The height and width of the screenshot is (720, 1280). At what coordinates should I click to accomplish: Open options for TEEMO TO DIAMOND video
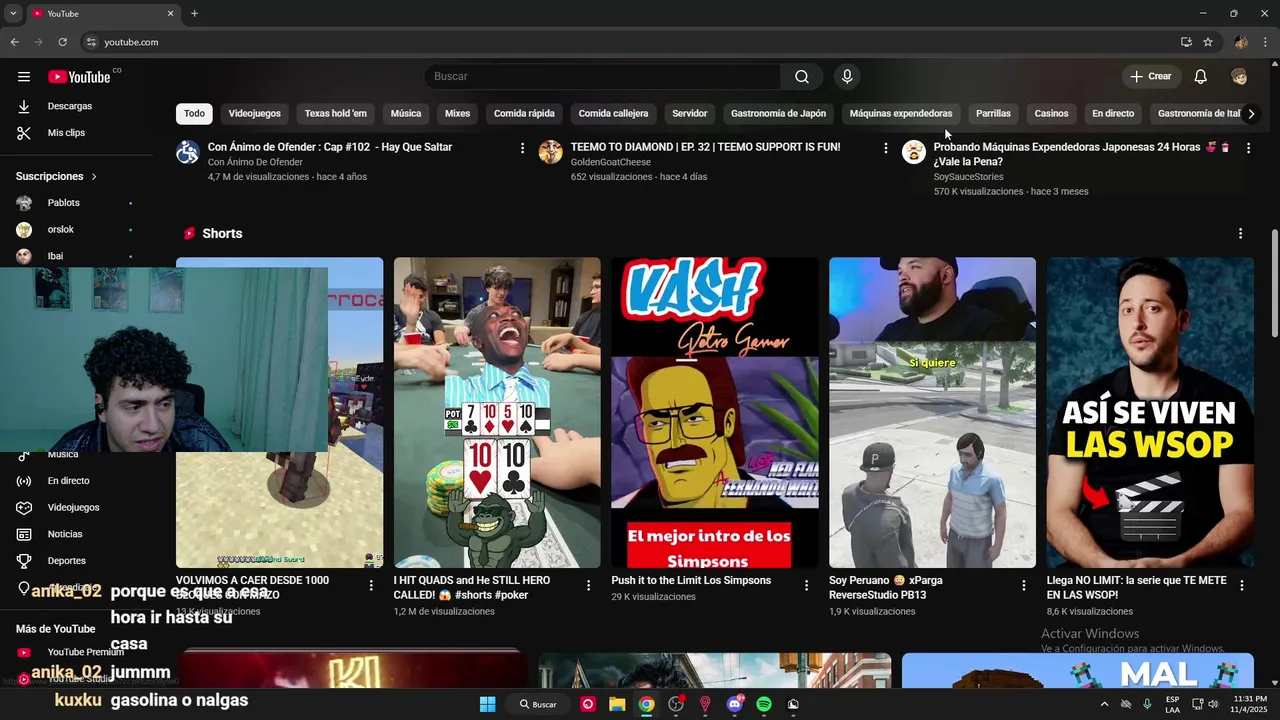pyautogui.click(x=885, y=148)
